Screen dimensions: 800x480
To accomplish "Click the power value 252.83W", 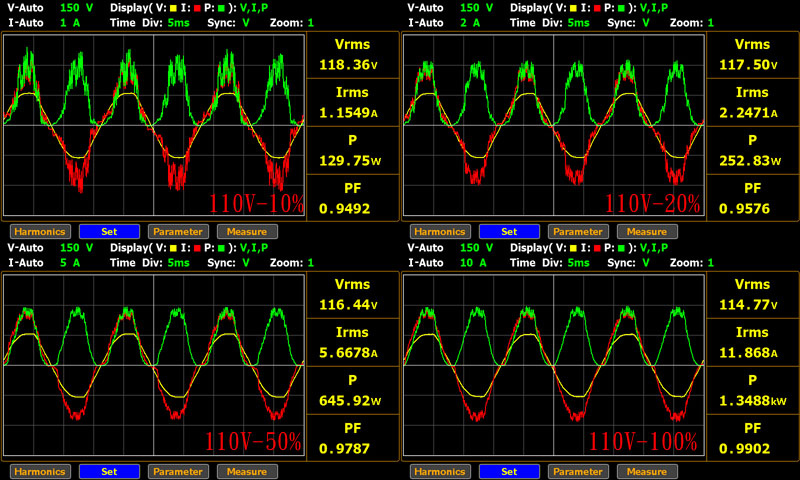I will [x=750, y=161].
